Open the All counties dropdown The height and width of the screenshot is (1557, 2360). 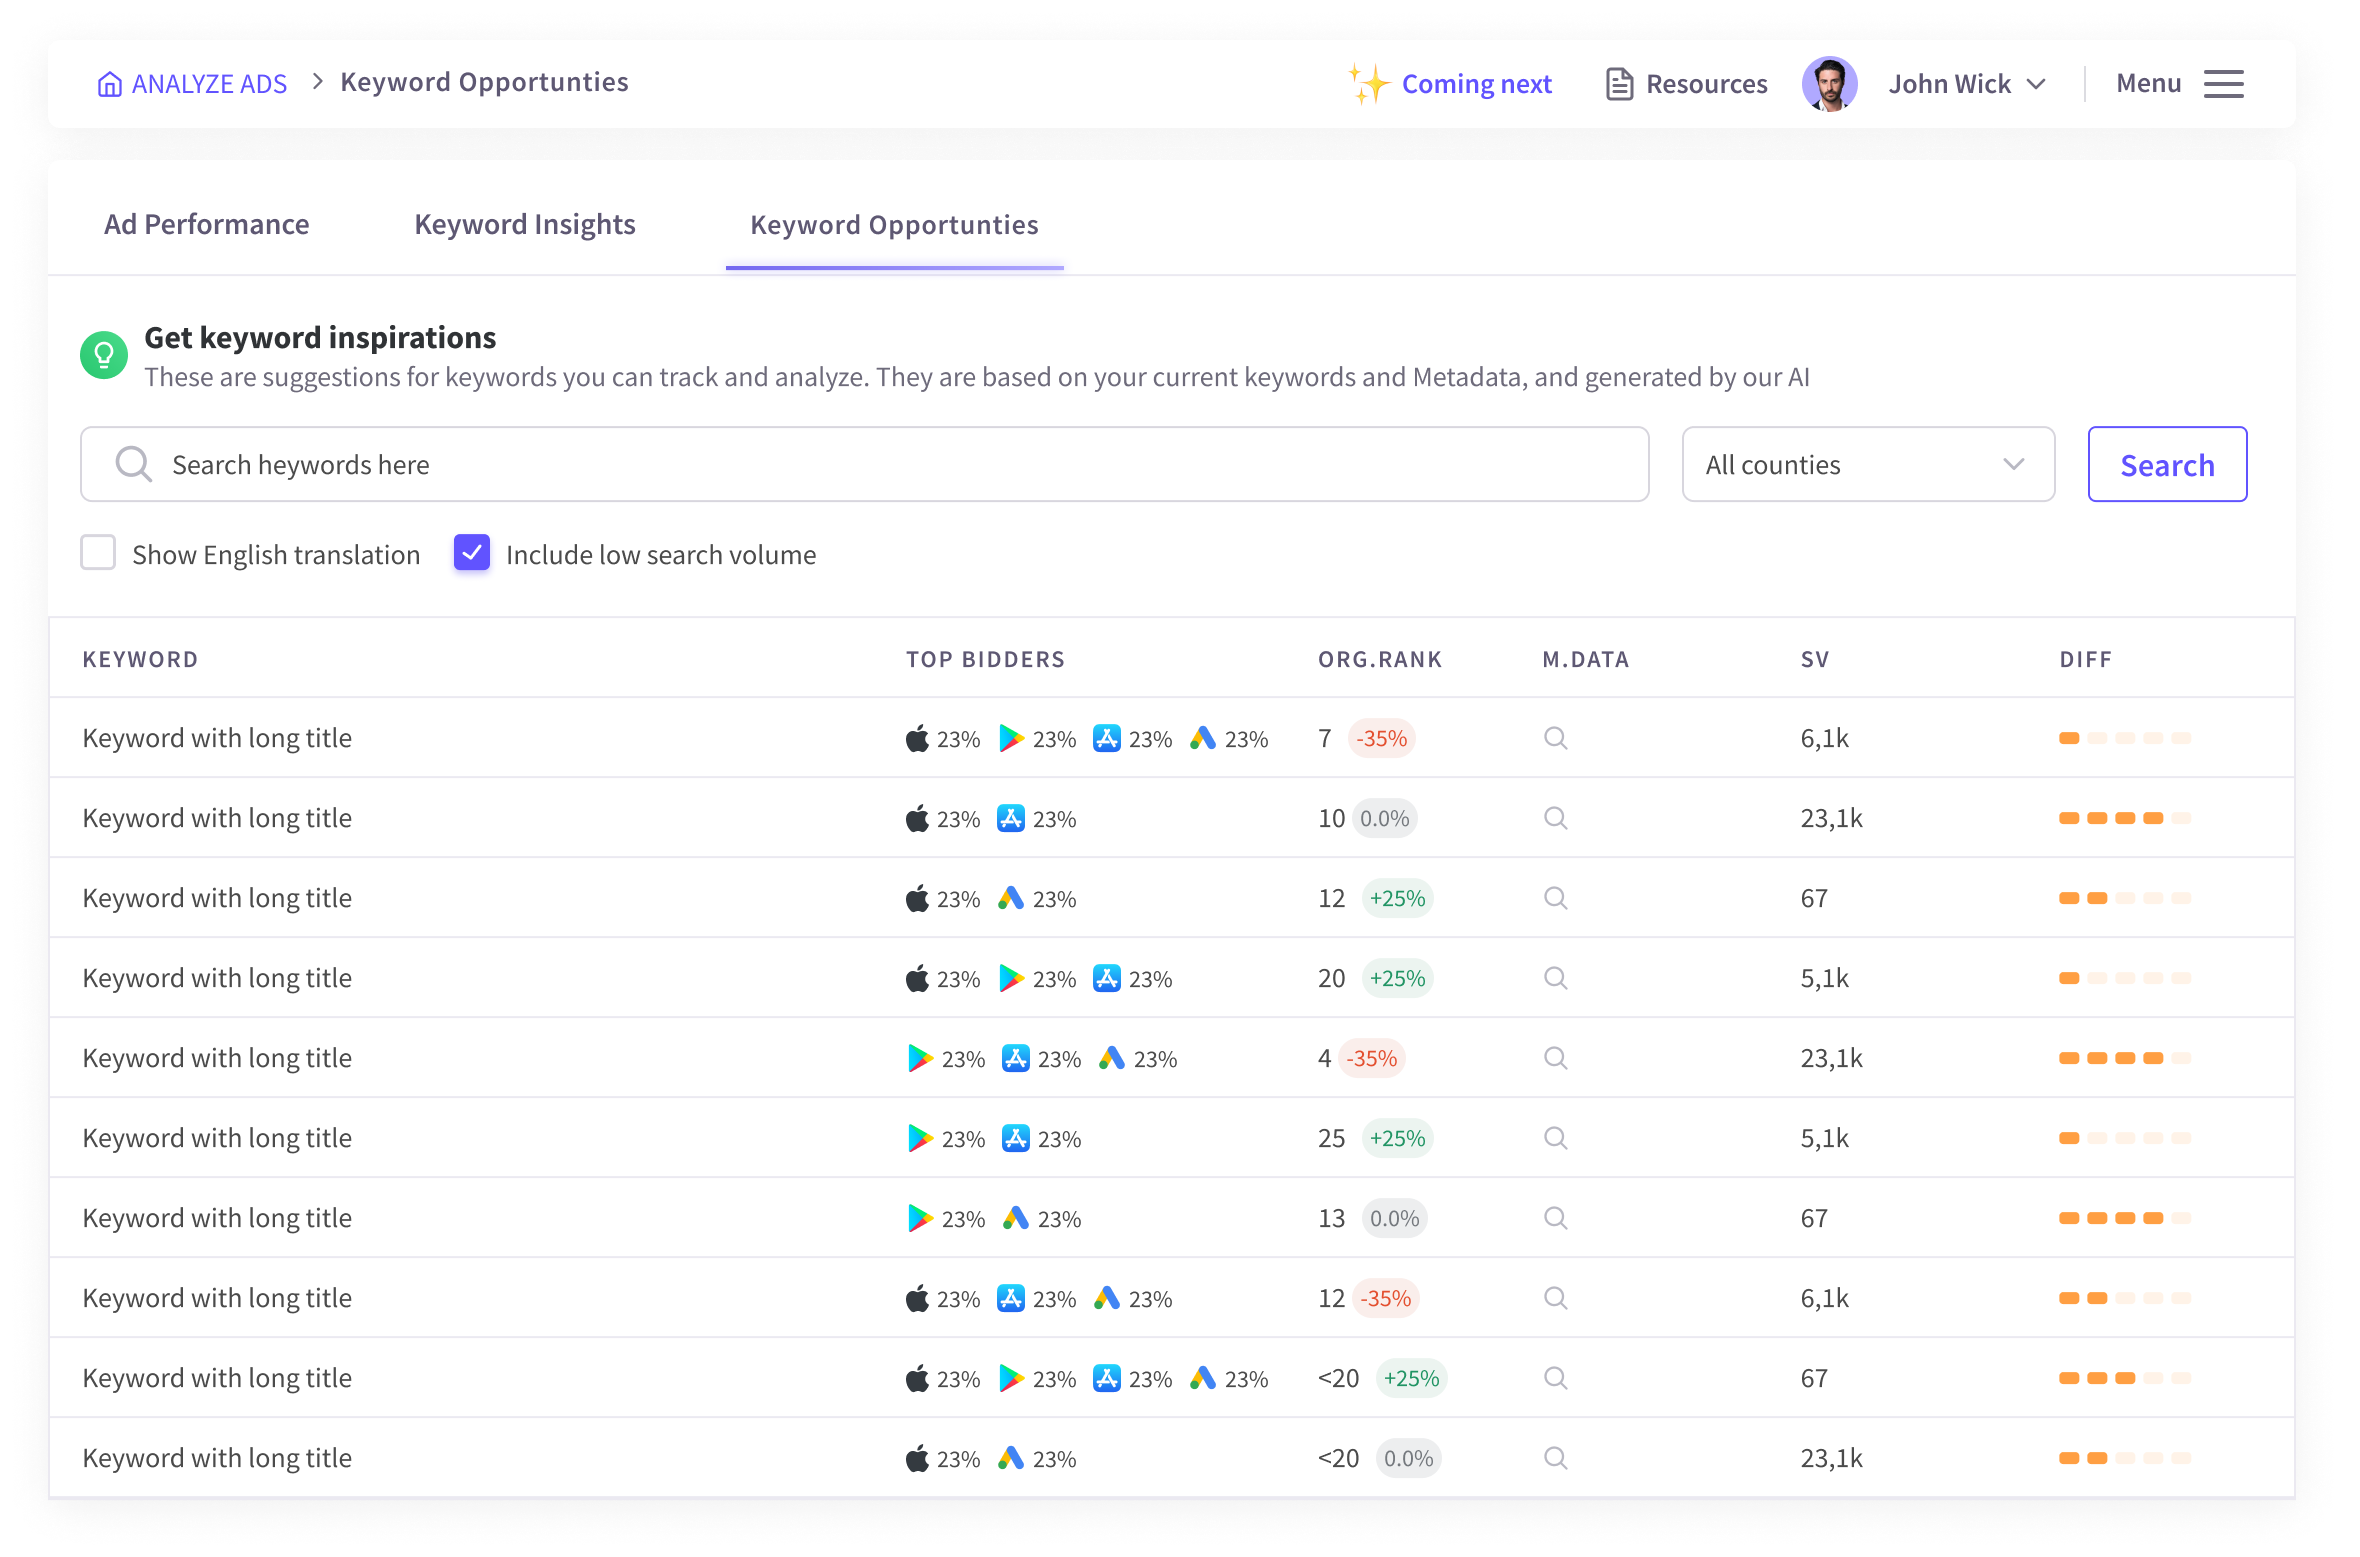[1867, 465]
